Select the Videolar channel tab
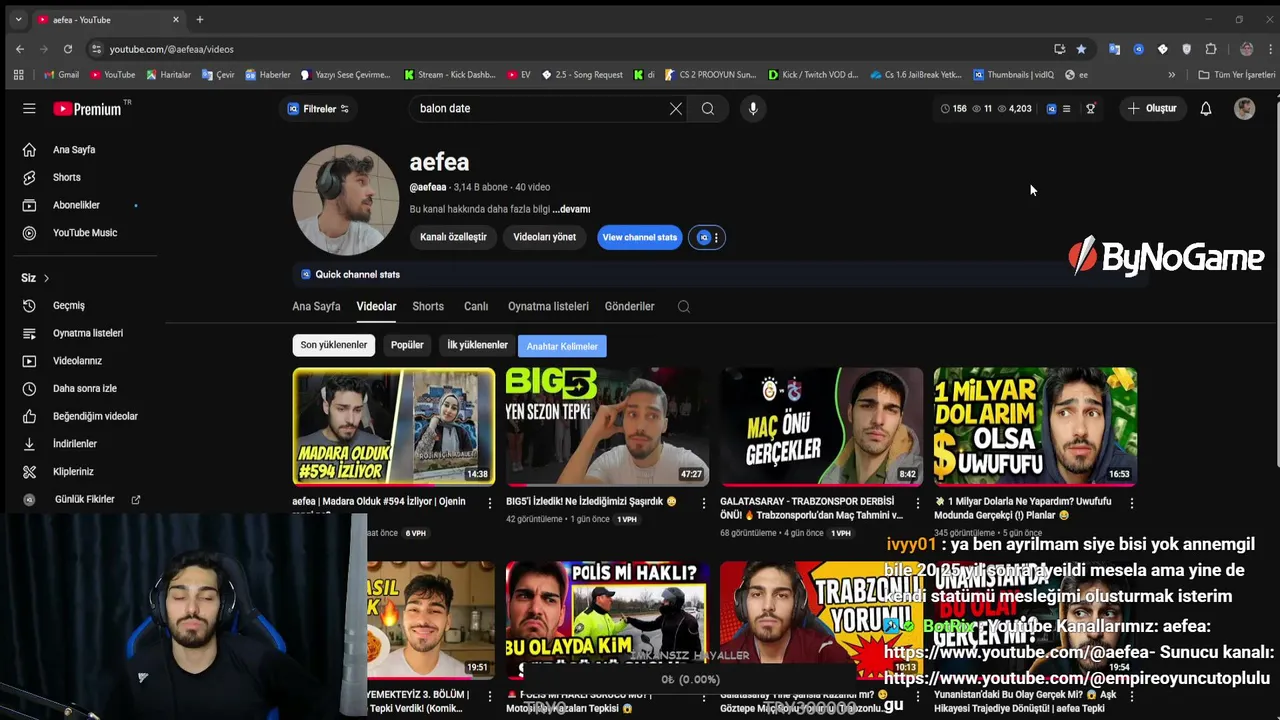Screen dimensions: 1280x720 376,307
